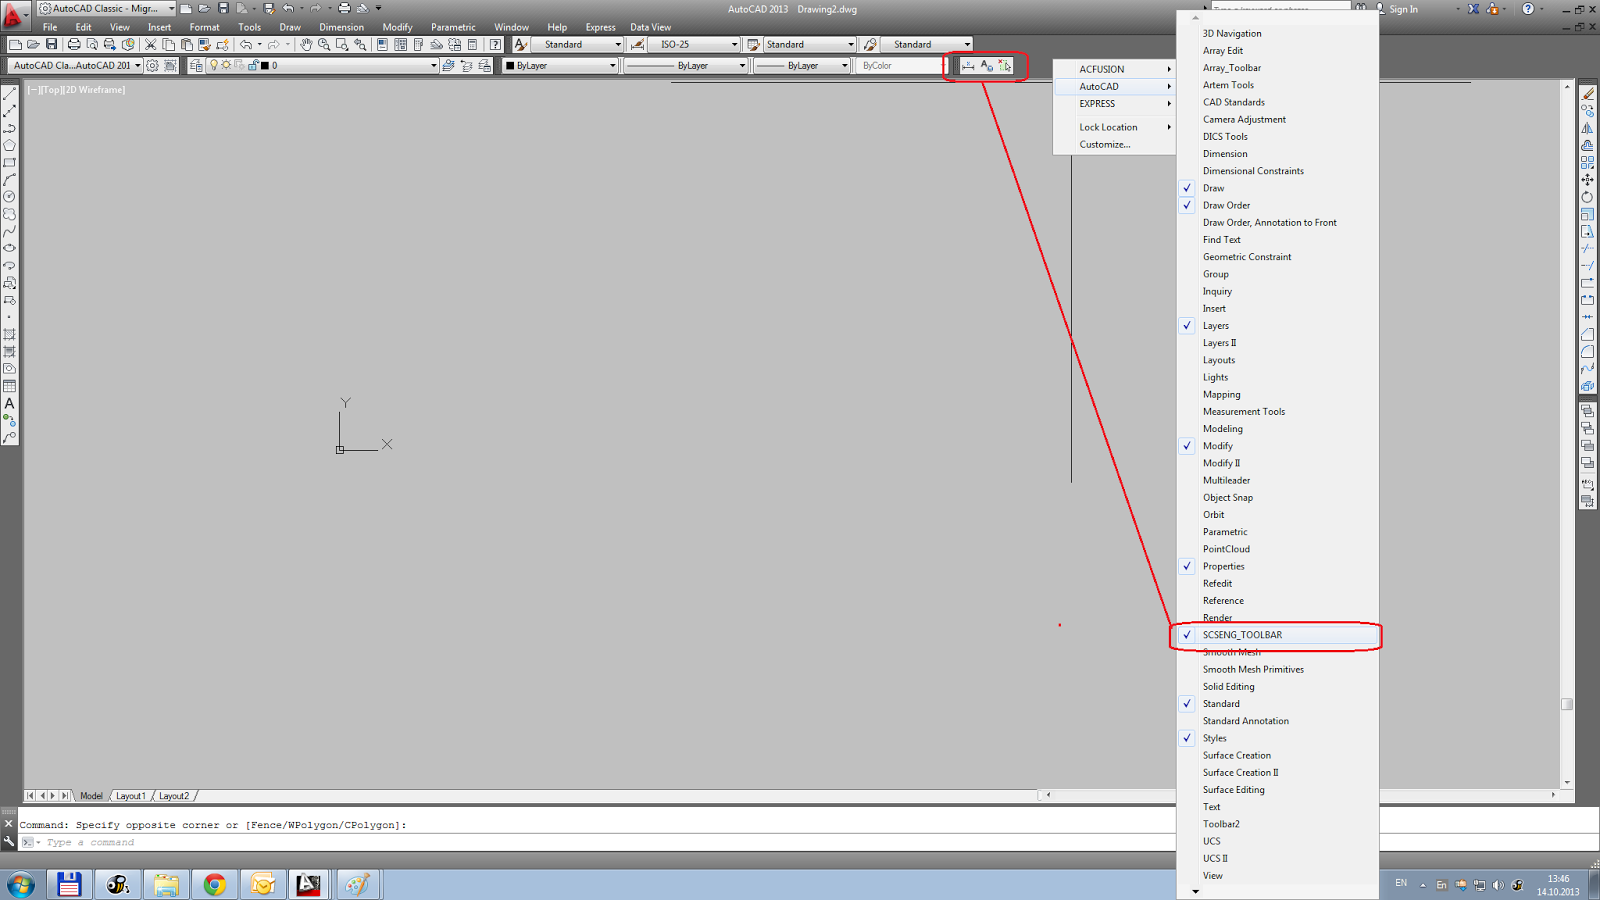The height and width of the screenshot is (900, 1600).
Task: Open the Help question mark toolbar icon
Action: pyautogui.click(x=495, y=45)
